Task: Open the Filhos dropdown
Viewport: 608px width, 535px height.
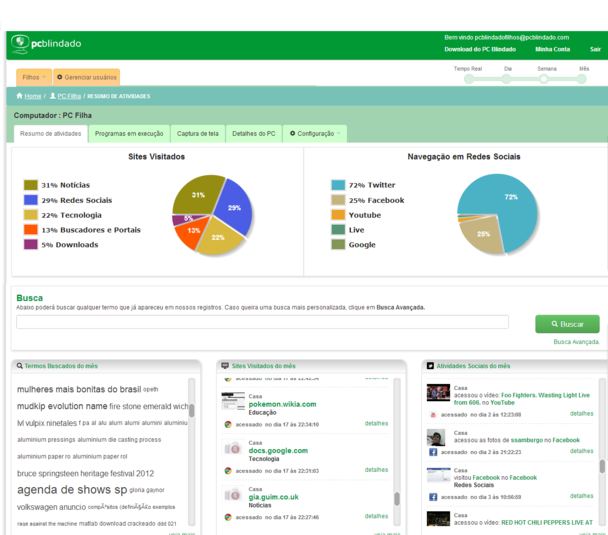Action: pyautogui.click(x=34, y=77)
